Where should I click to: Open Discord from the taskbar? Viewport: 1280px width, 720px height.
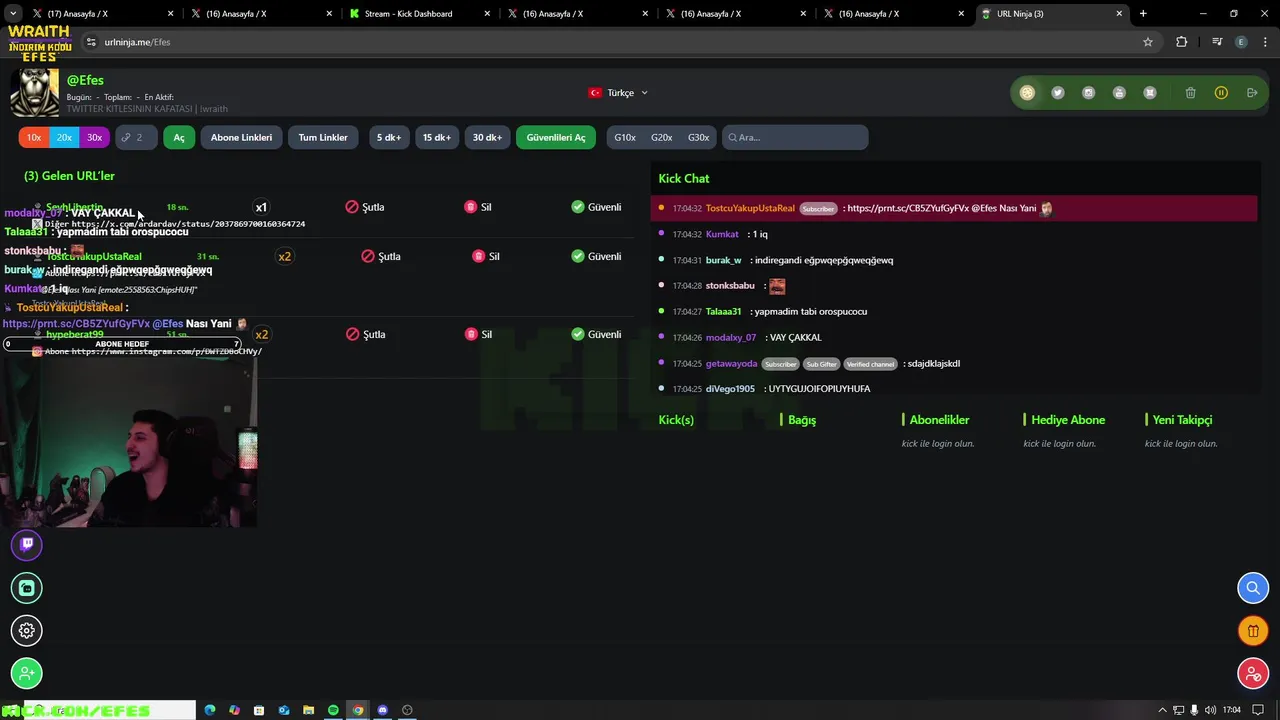click(382, 710)
